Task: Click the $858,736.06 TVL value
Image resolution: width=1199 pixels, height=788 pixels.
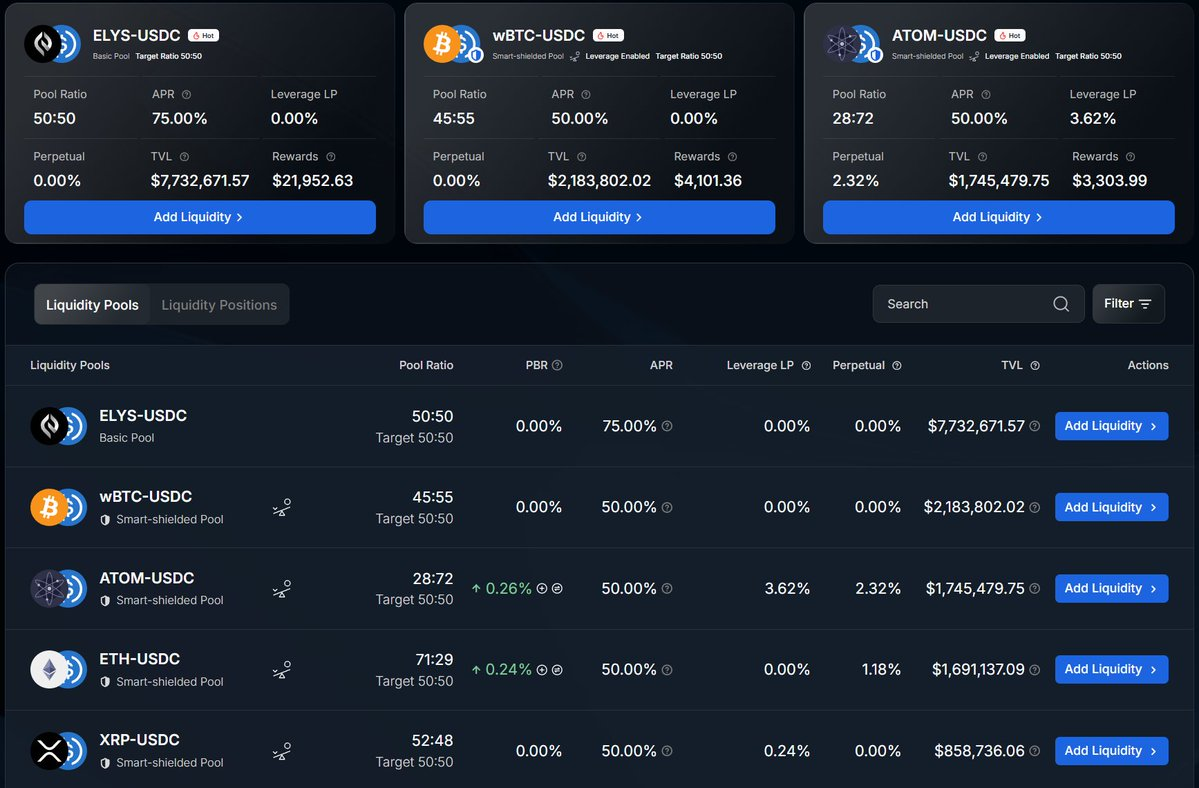Action: pos(980,751)
